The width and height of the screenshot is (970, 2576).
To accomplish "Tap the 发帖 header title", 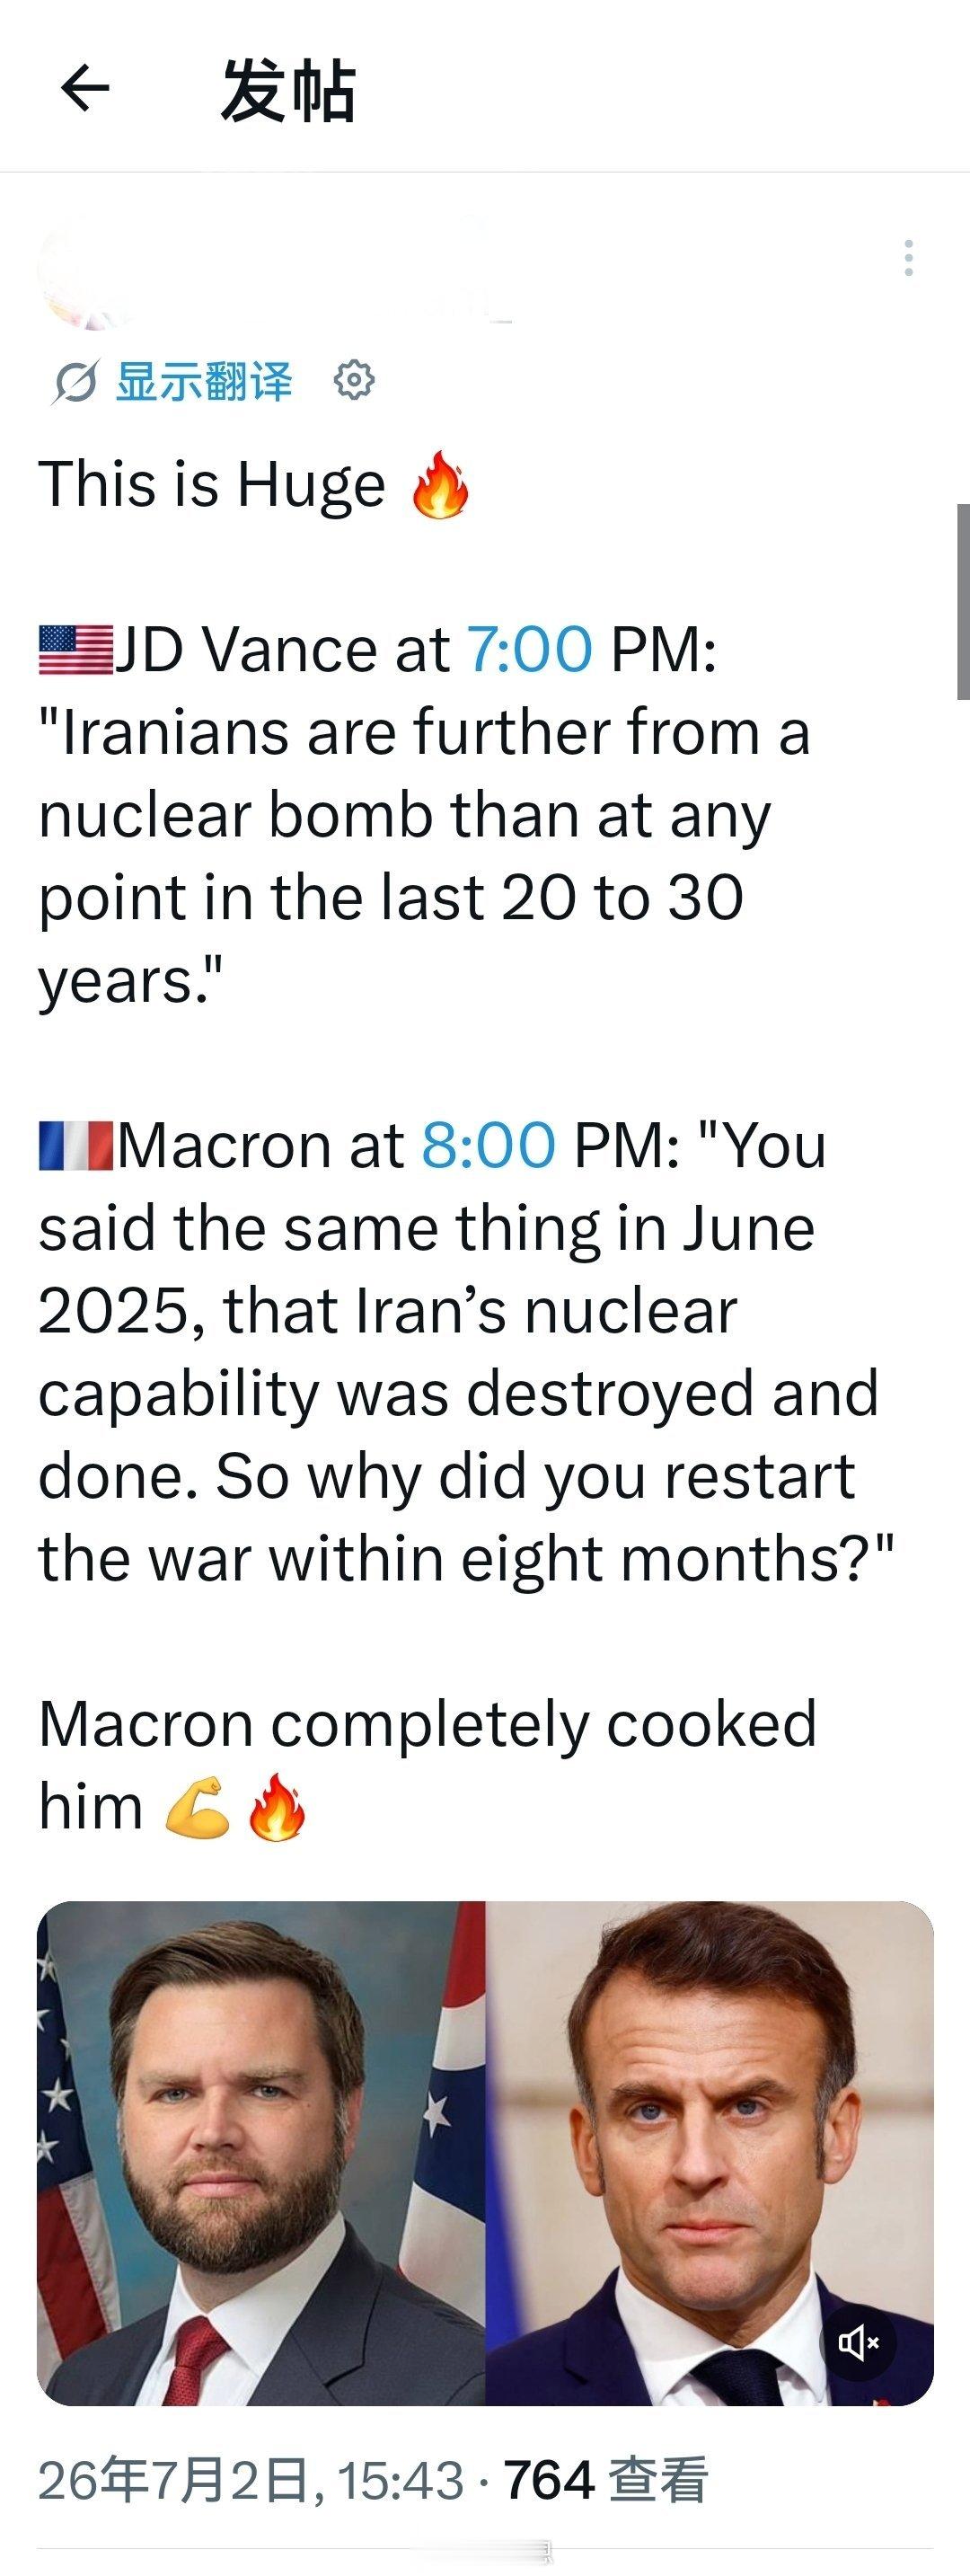I will 288,90.
